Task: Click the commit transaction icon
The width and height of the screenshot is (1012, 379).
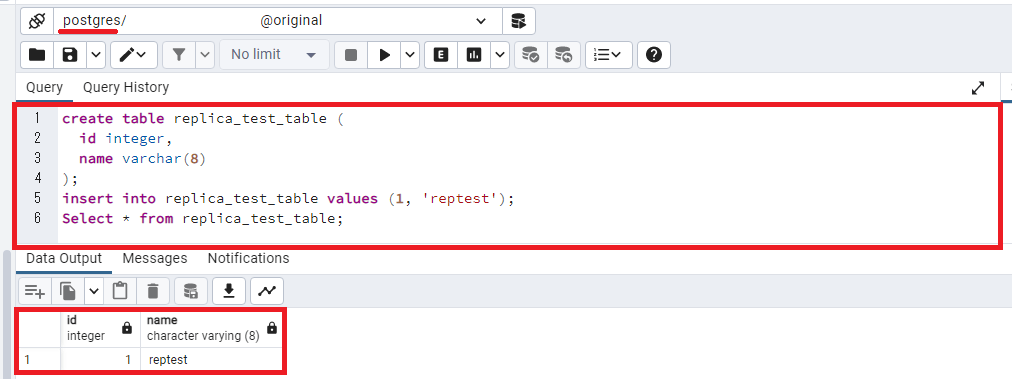Action: click(x=531, y=55)
